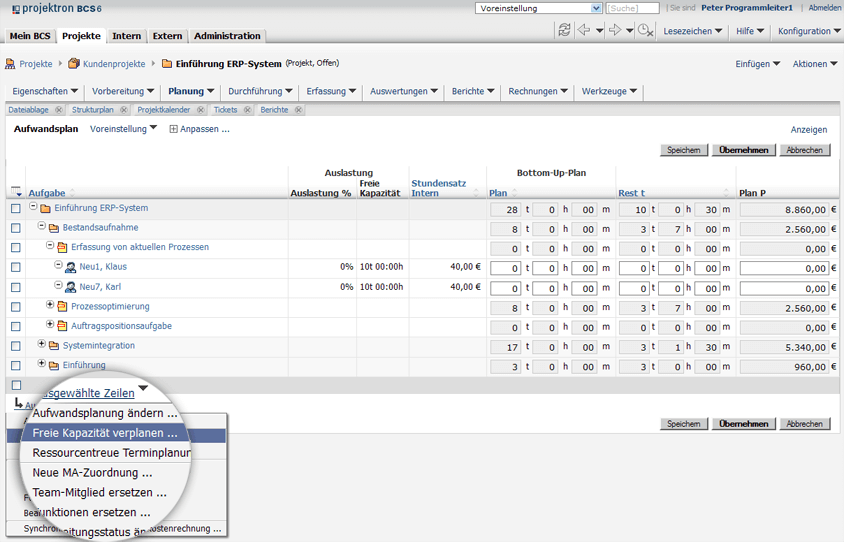Image resolution: width=844 pixels, height=542 pixels.
Task: Collapse the Bestandsaufnahme tree node
Action: [41, 226]
